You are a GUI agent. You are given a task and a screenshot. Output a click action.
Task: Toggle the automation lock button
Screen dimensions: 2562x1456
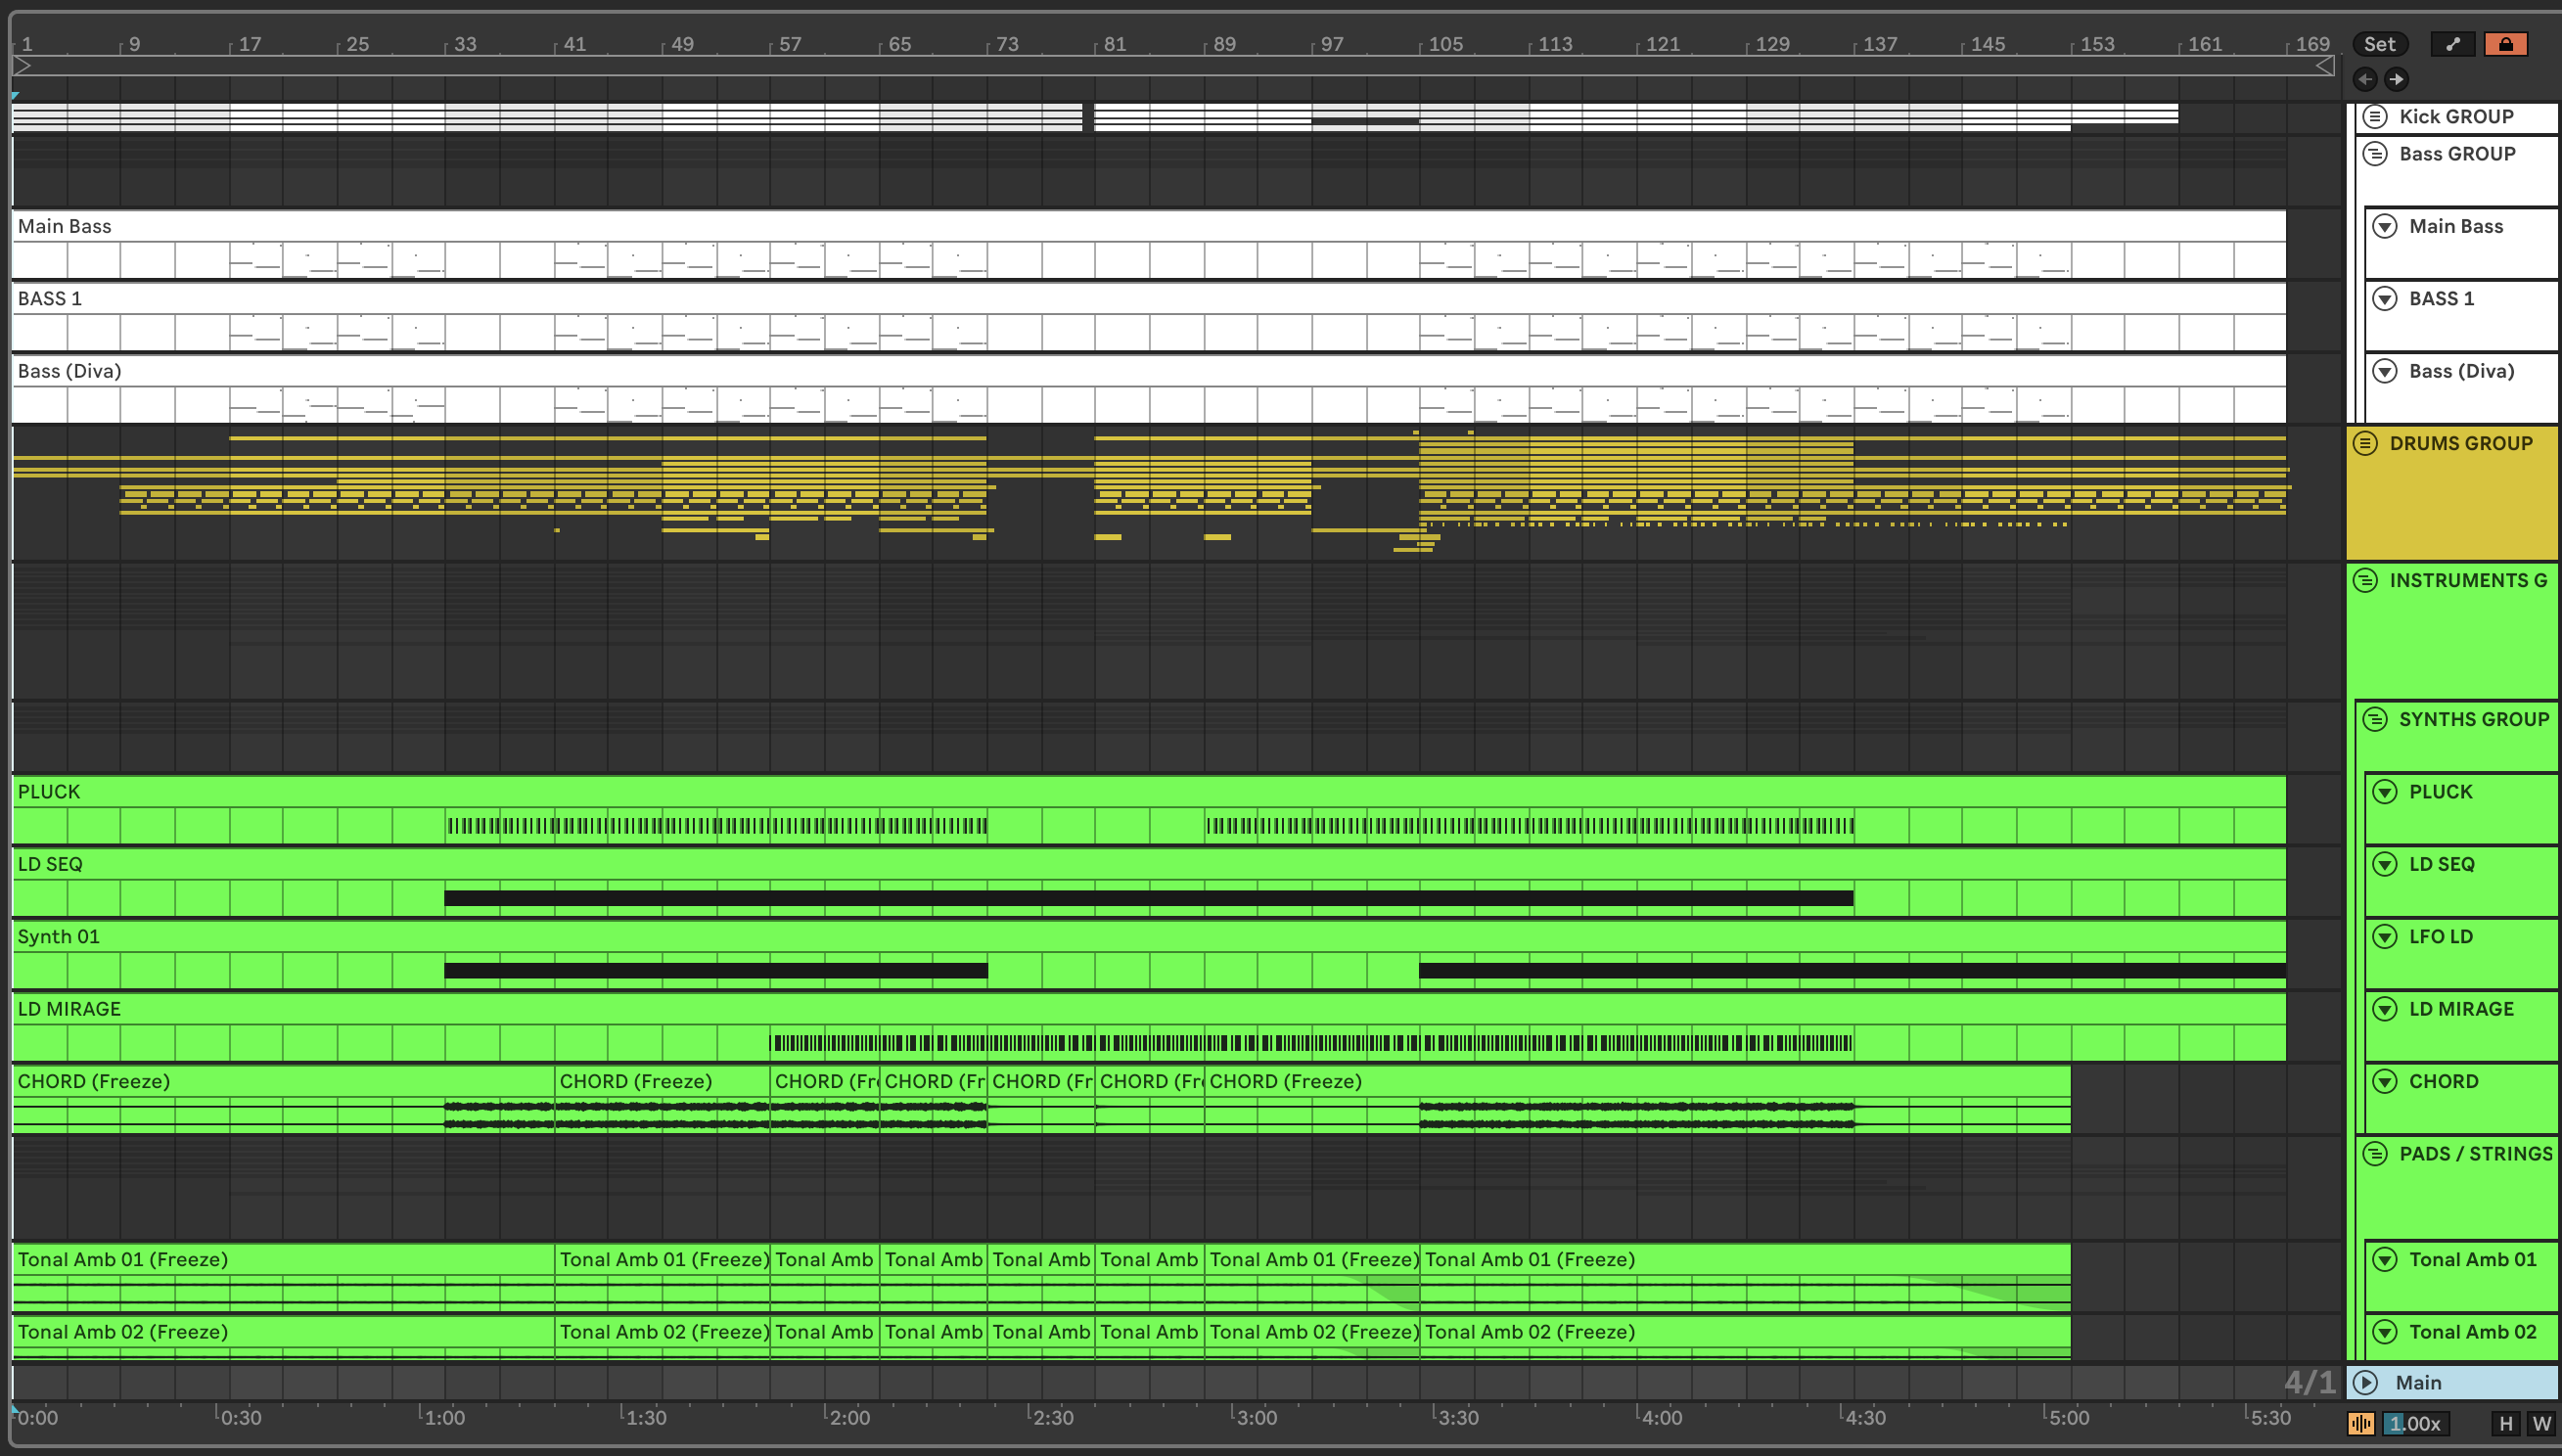click(2505, 44)
